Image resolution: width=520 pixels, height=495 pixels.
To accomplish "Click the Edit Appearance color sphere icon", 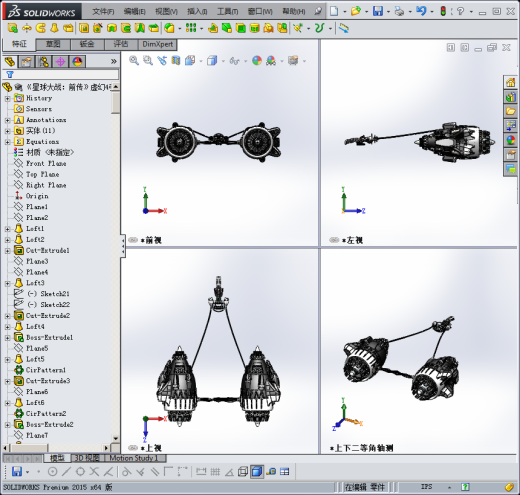I will coord(257,61).
